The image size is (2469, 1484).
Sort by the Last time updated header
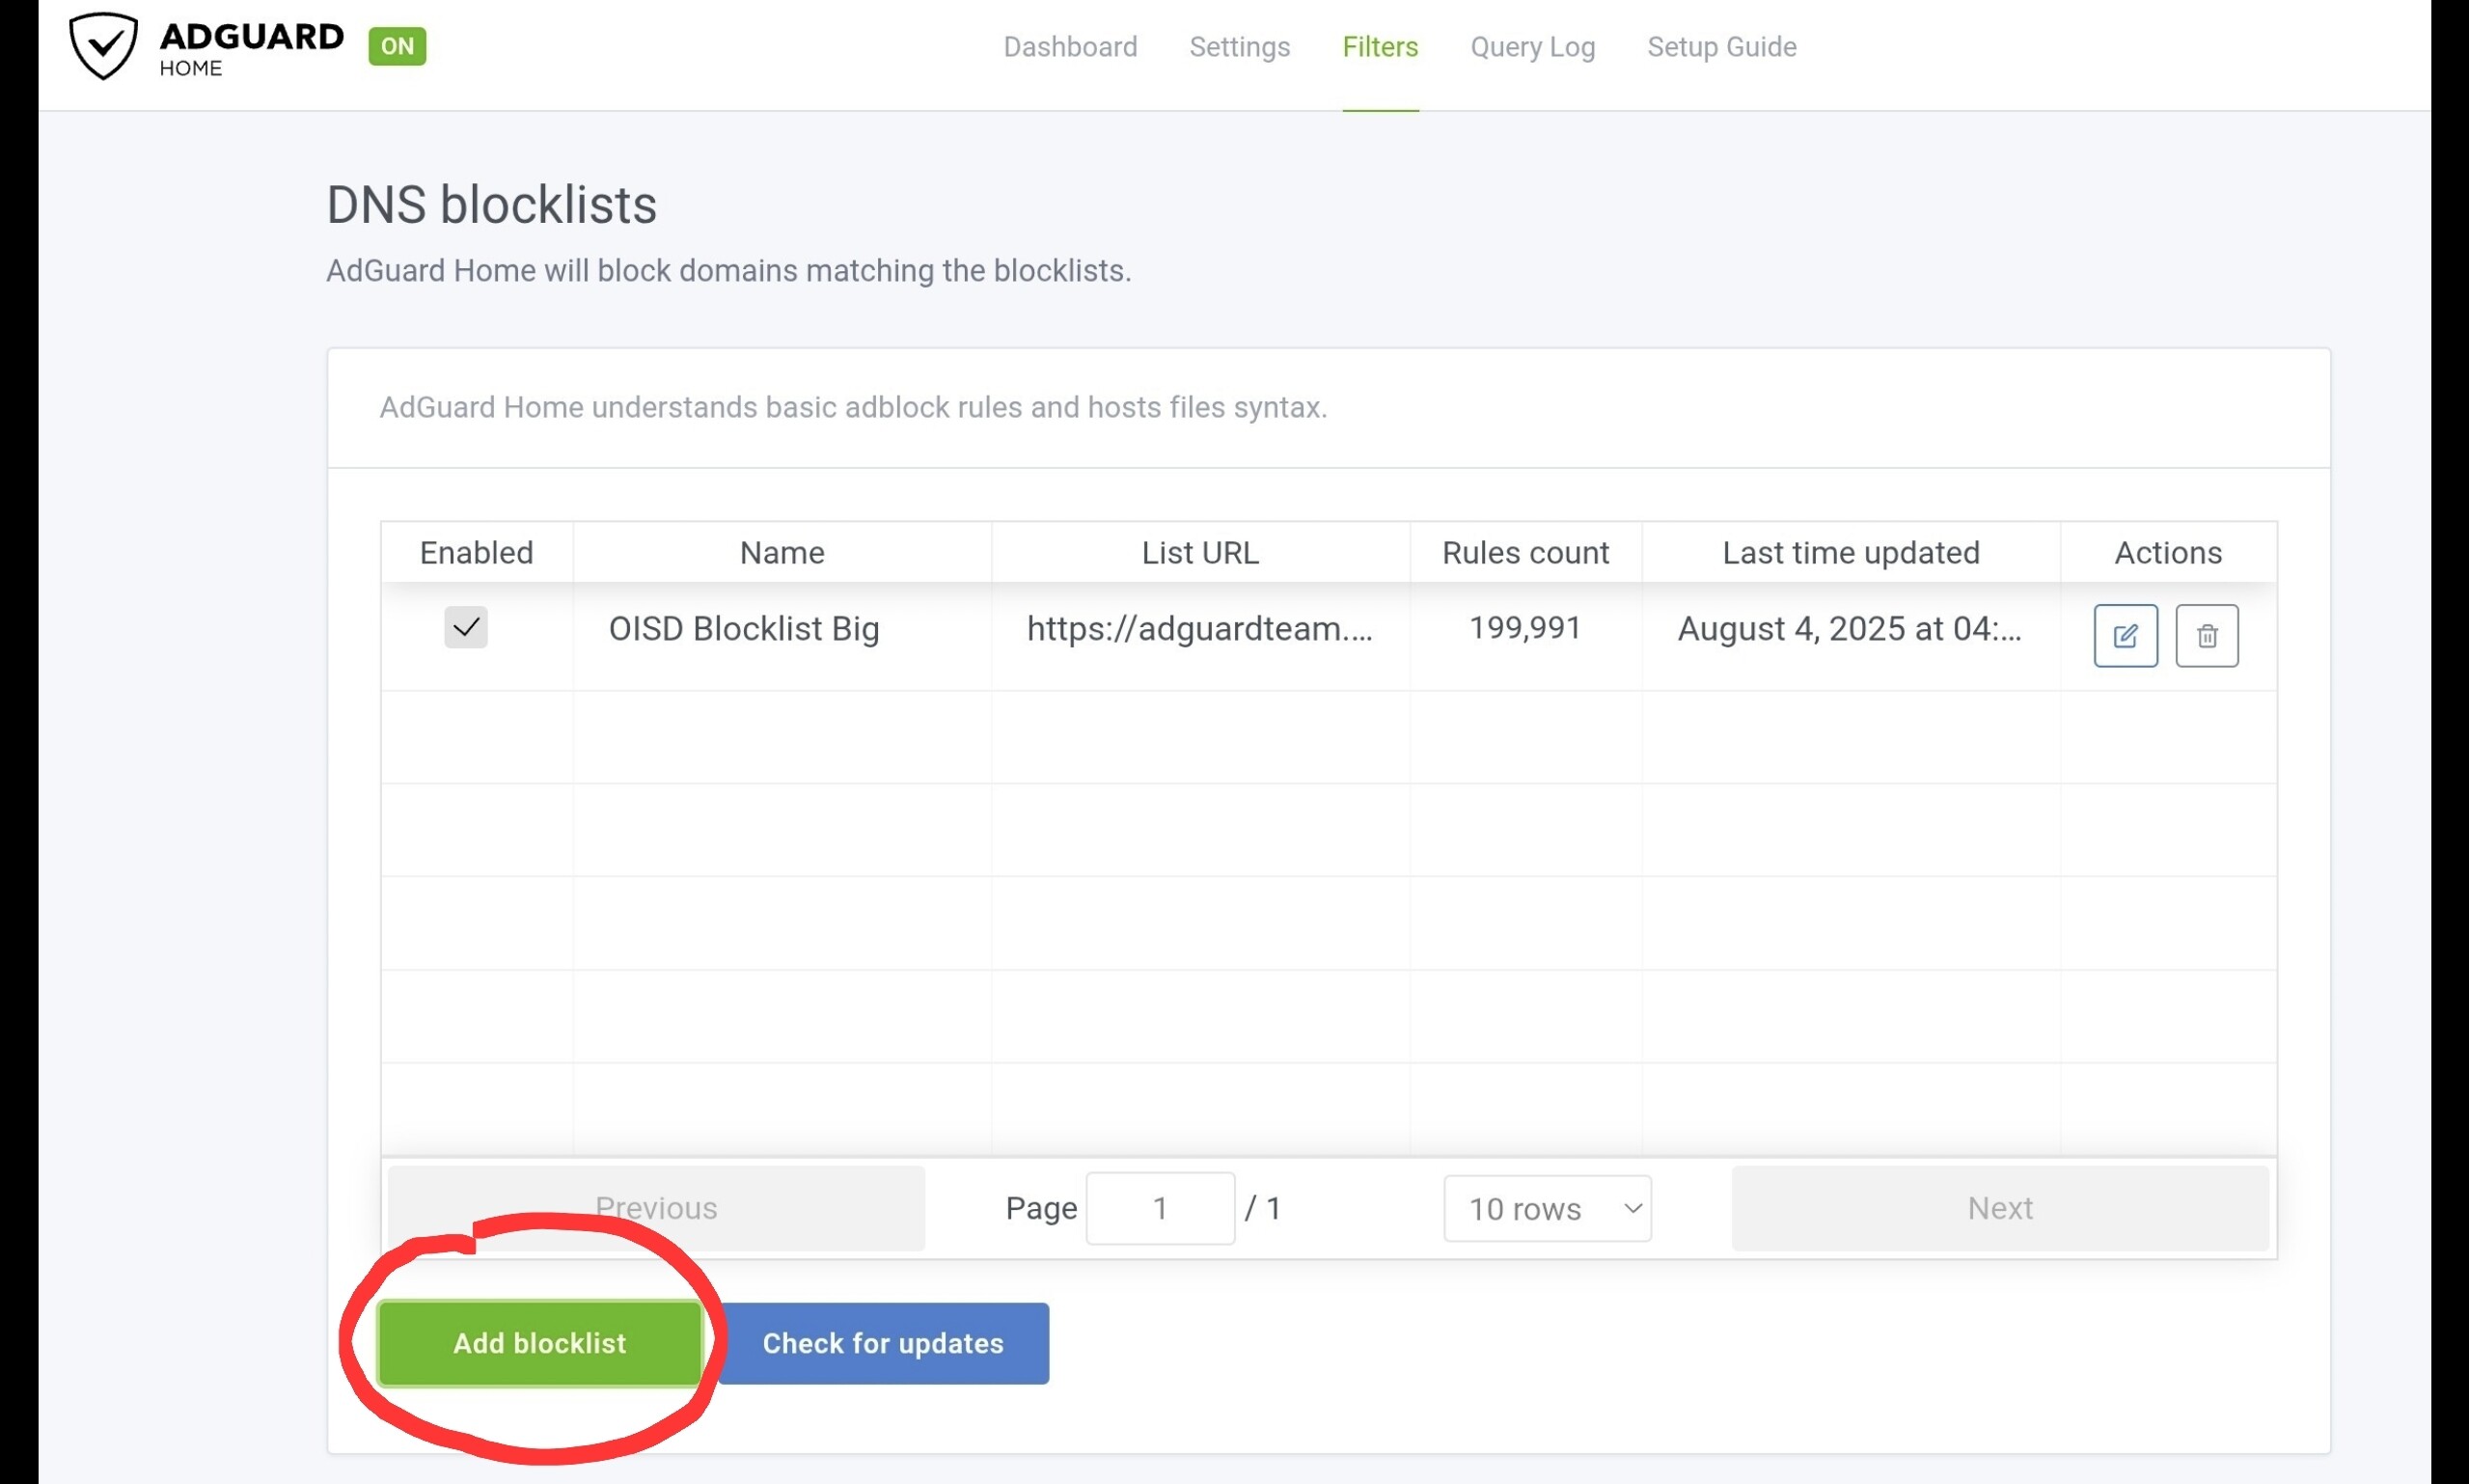click(1850, 552)
